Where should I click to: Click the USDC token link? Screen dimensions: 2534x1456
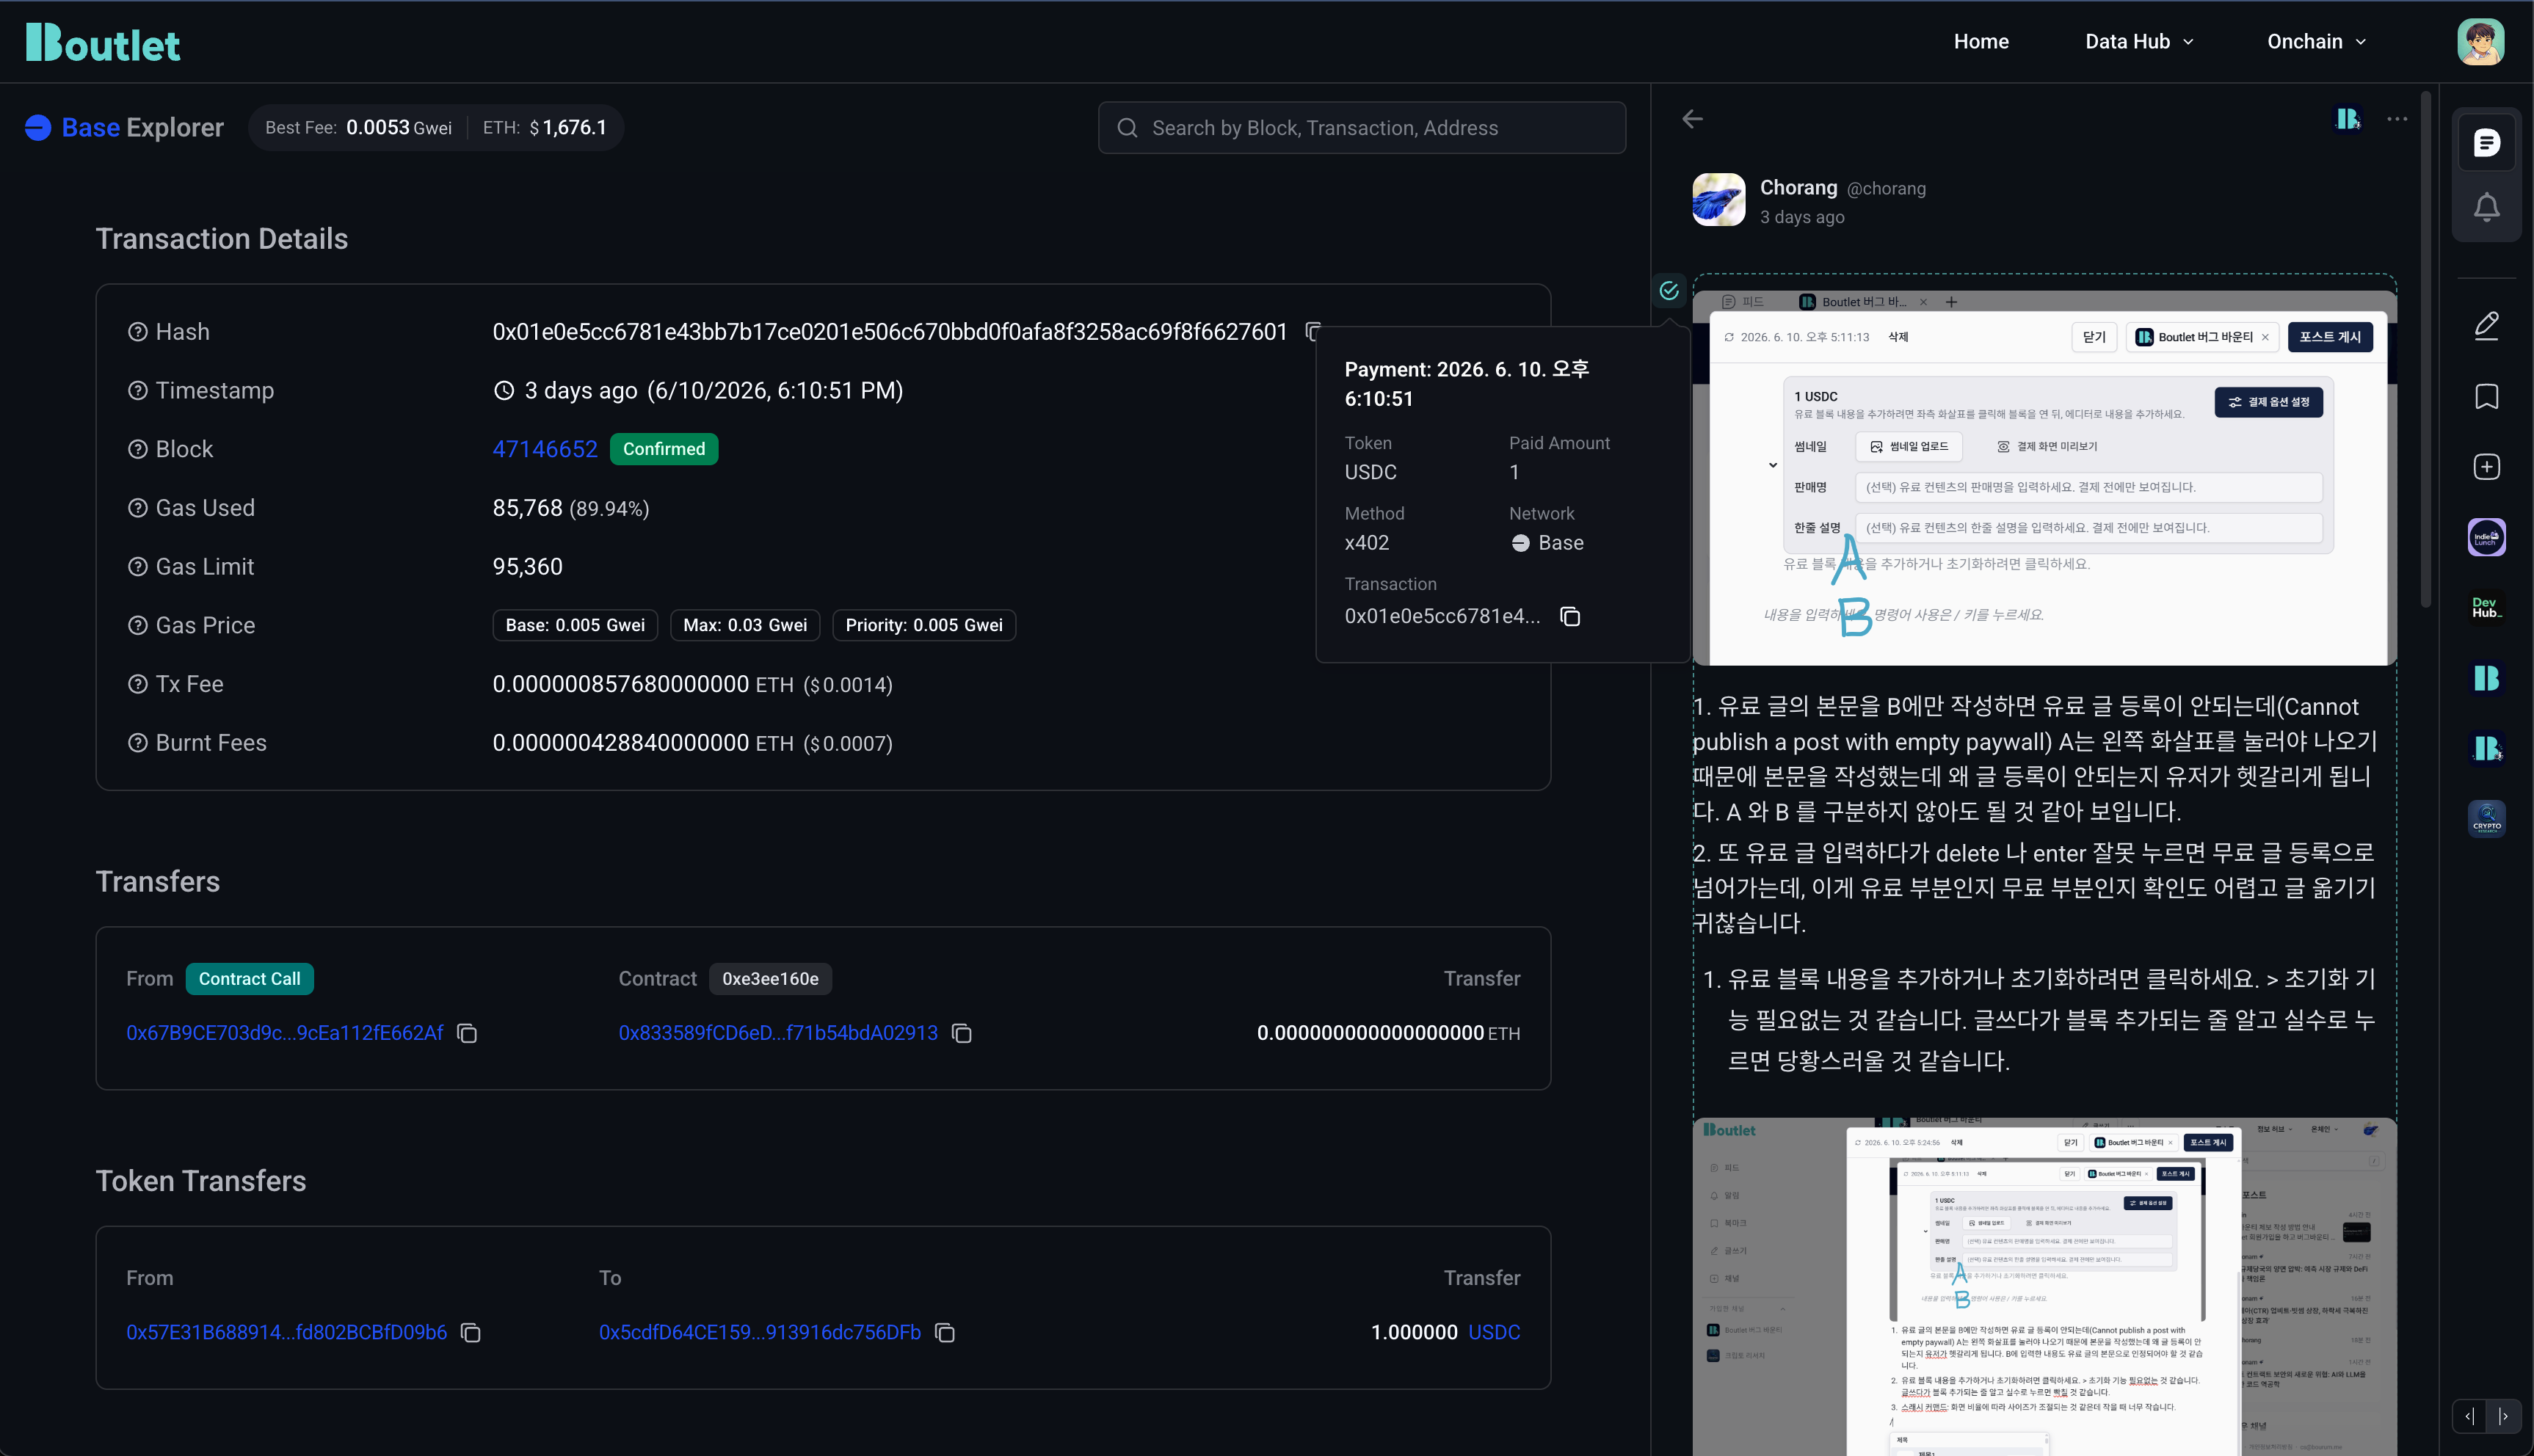click(1494, 1333)
